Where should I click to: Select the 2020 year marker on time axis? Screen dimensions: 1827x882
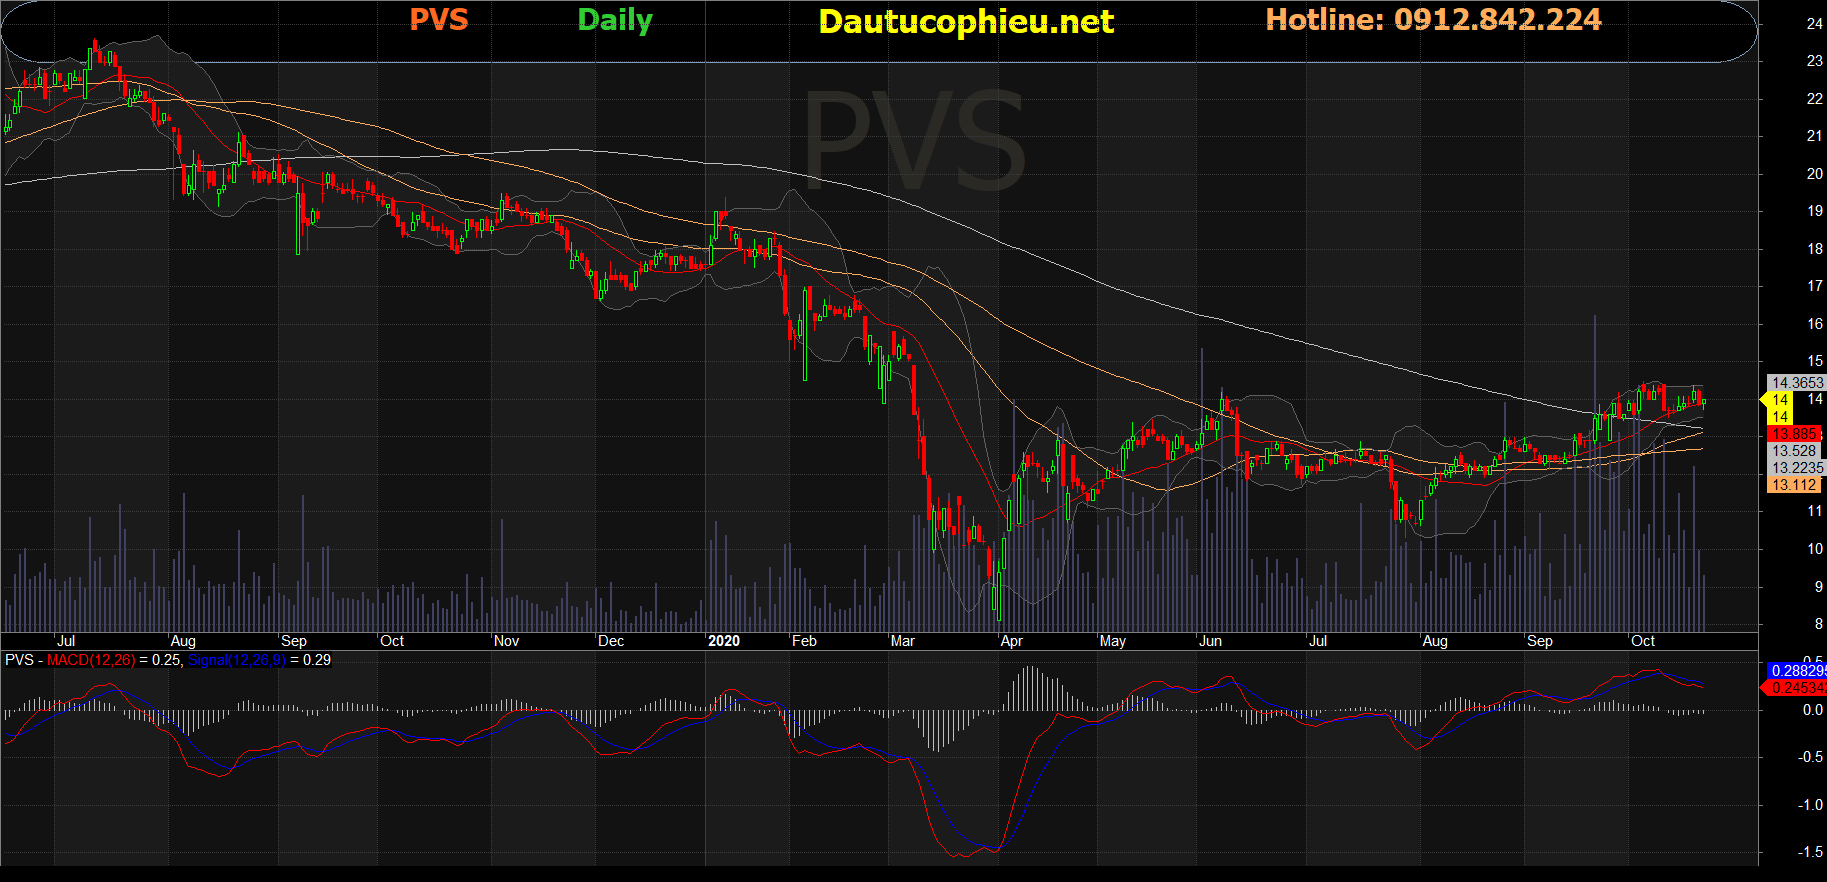click(723, 641)
